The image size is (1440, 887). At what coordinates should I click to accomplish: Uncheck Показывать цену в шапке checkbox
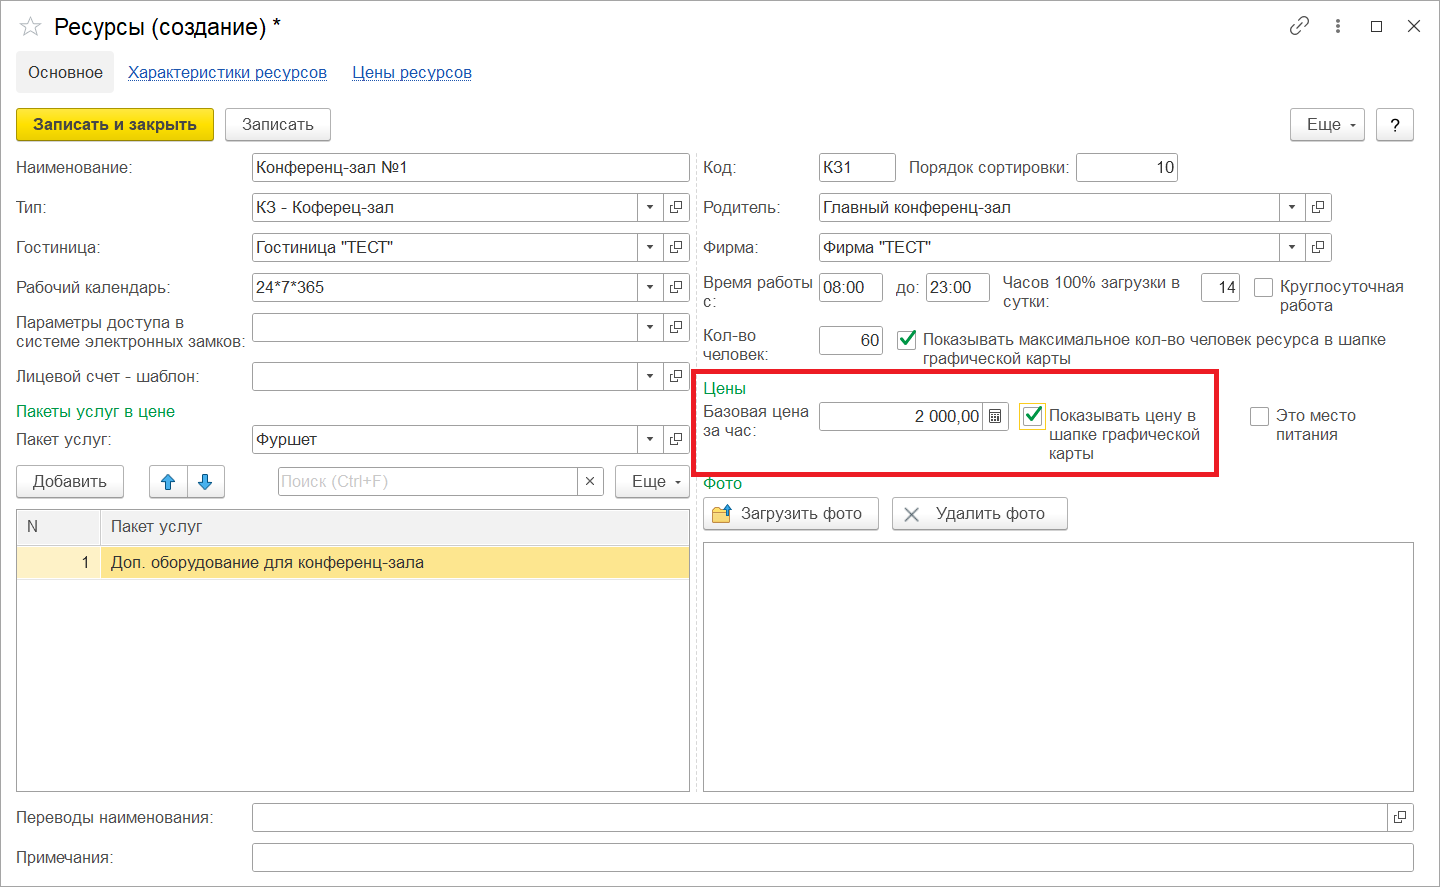[x=1033, y=416]
